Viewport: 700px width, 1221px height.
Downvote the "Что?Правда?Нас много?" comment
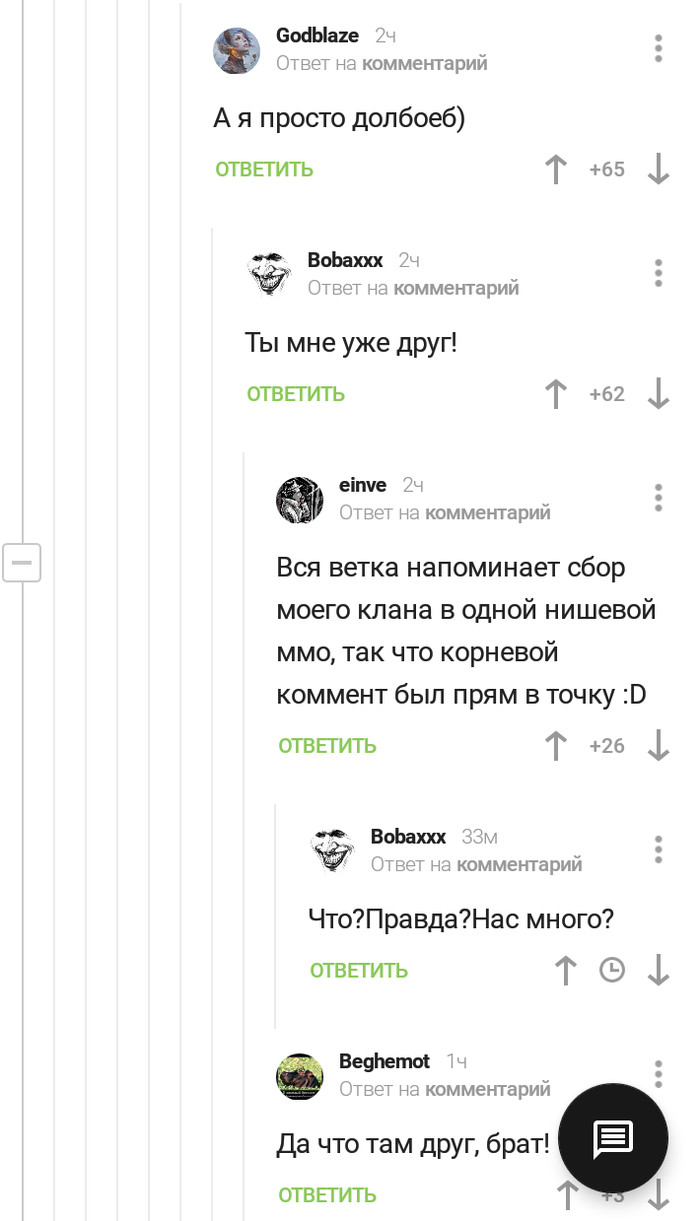[x=658, y=970]
